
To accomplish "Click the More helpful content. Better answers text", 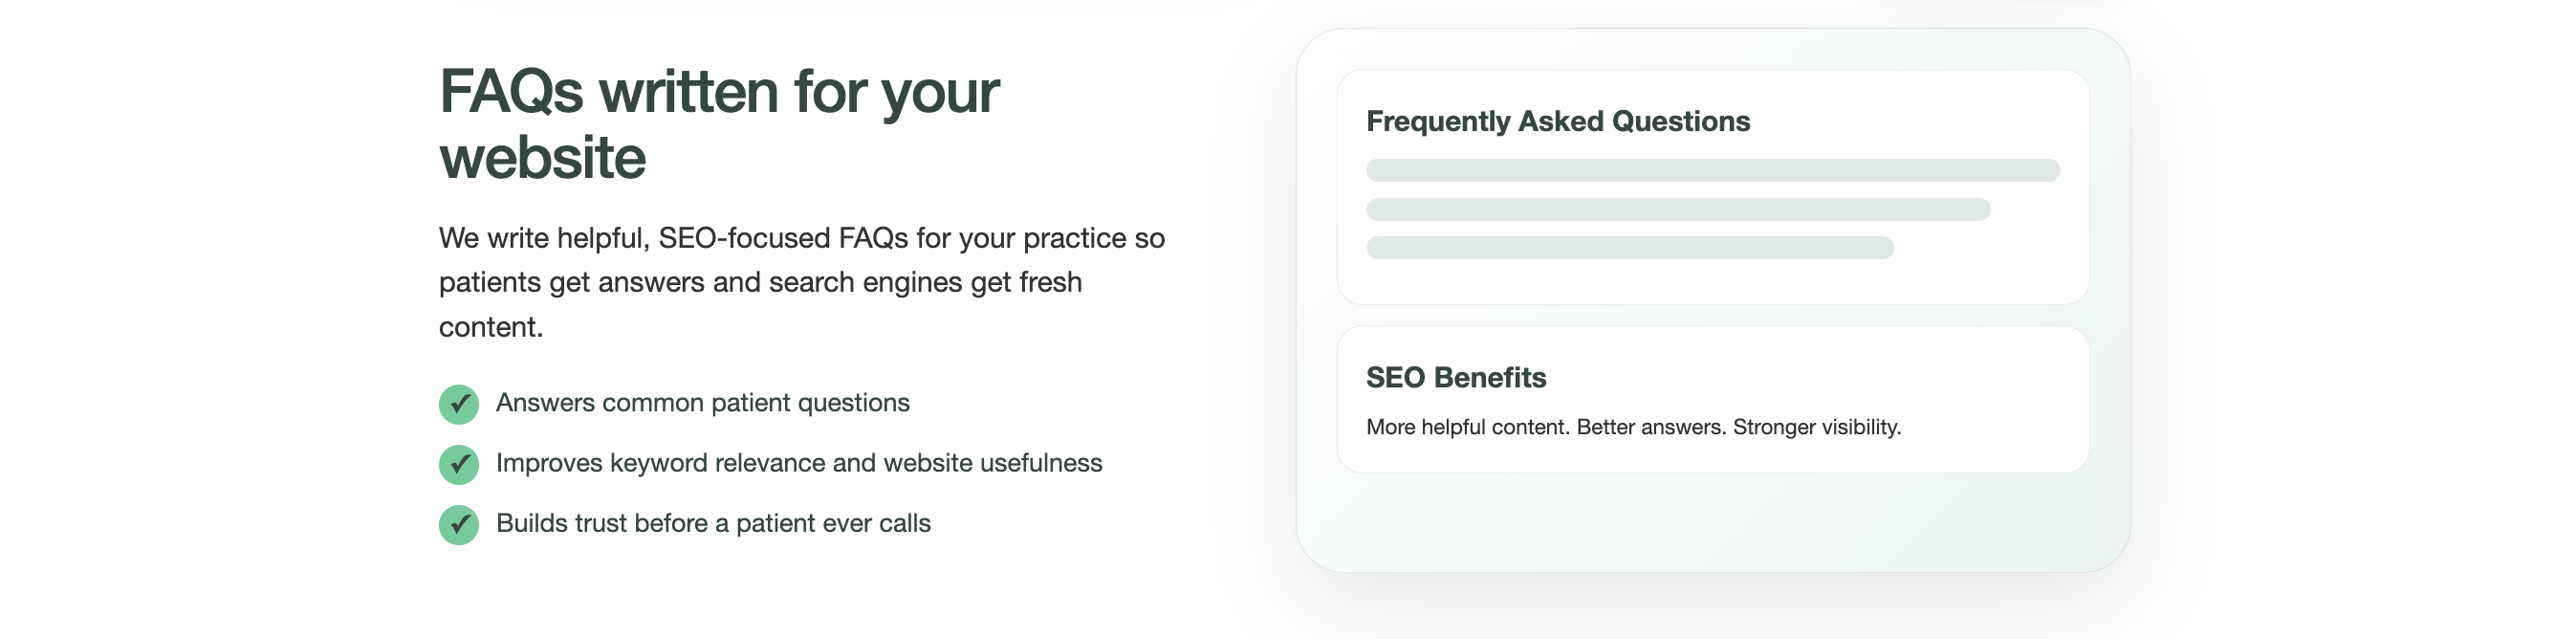I will coord(1546,427).
